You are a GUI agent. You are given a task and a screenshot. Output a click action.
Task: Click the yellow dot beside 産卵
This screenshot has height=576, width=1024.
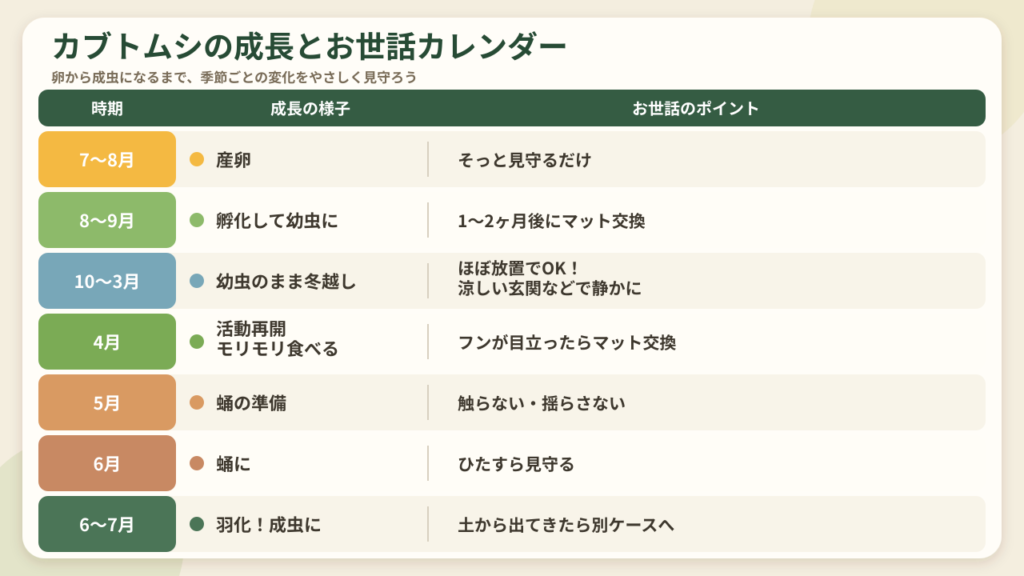tap(197, 159)
